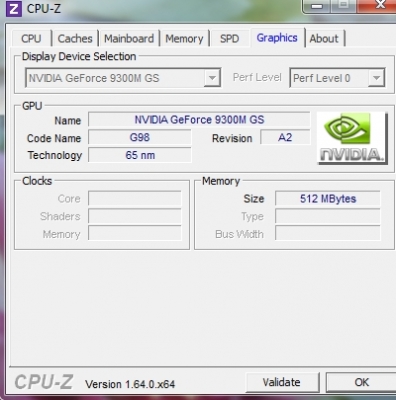Click the A2 revision field
Screen dimensions: 396x400
tap(285, 137)
